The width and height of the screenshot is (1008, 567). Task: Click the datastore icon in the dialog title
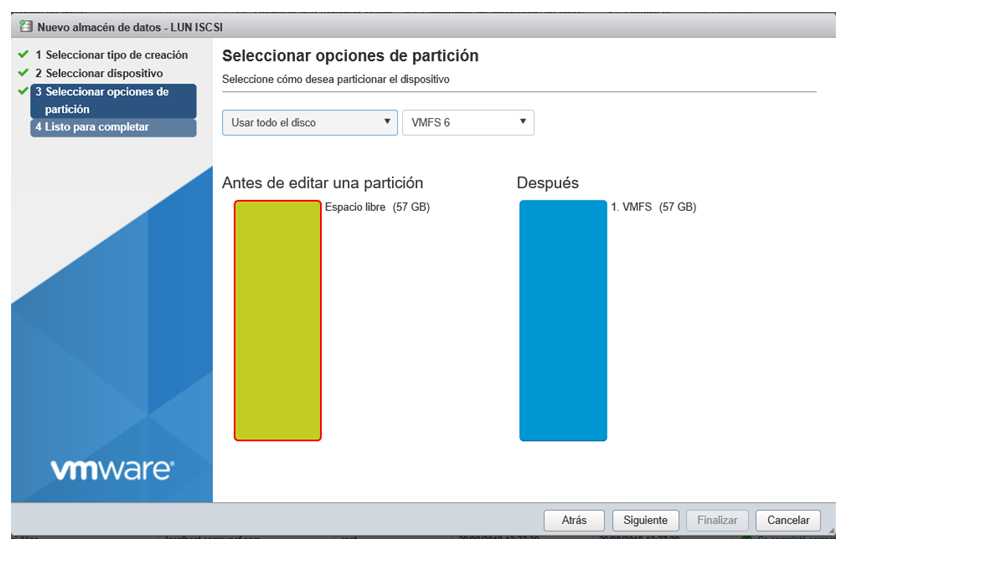(x=25, y=26)
